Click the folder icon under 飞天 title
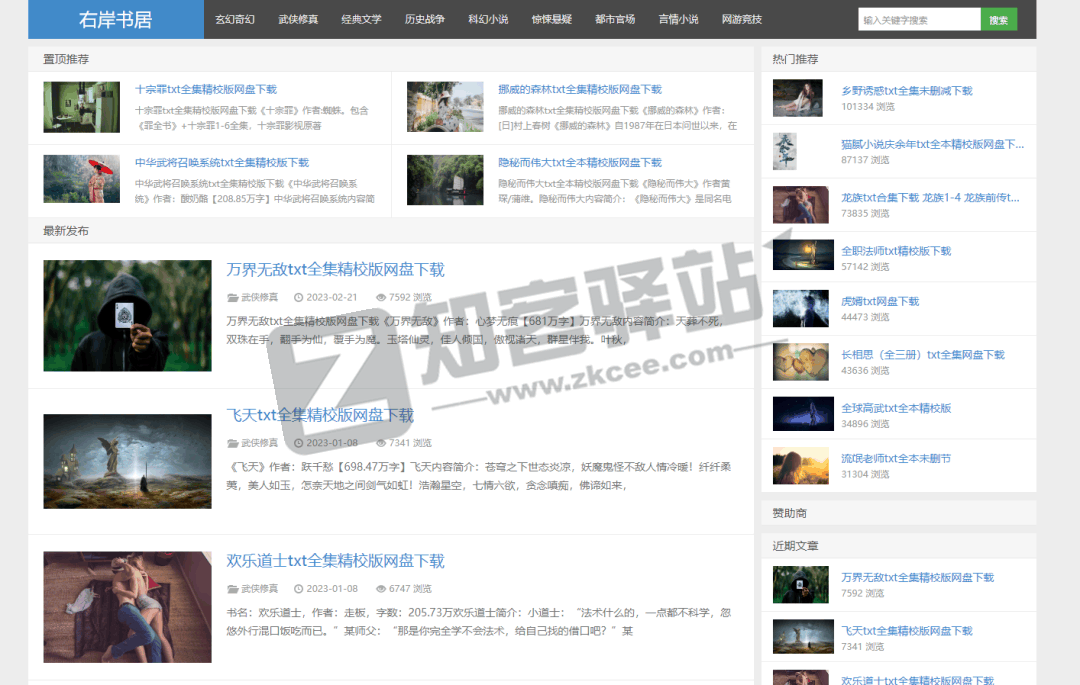This screenshot has width=1080, height=685. click(x=233, y=443)
